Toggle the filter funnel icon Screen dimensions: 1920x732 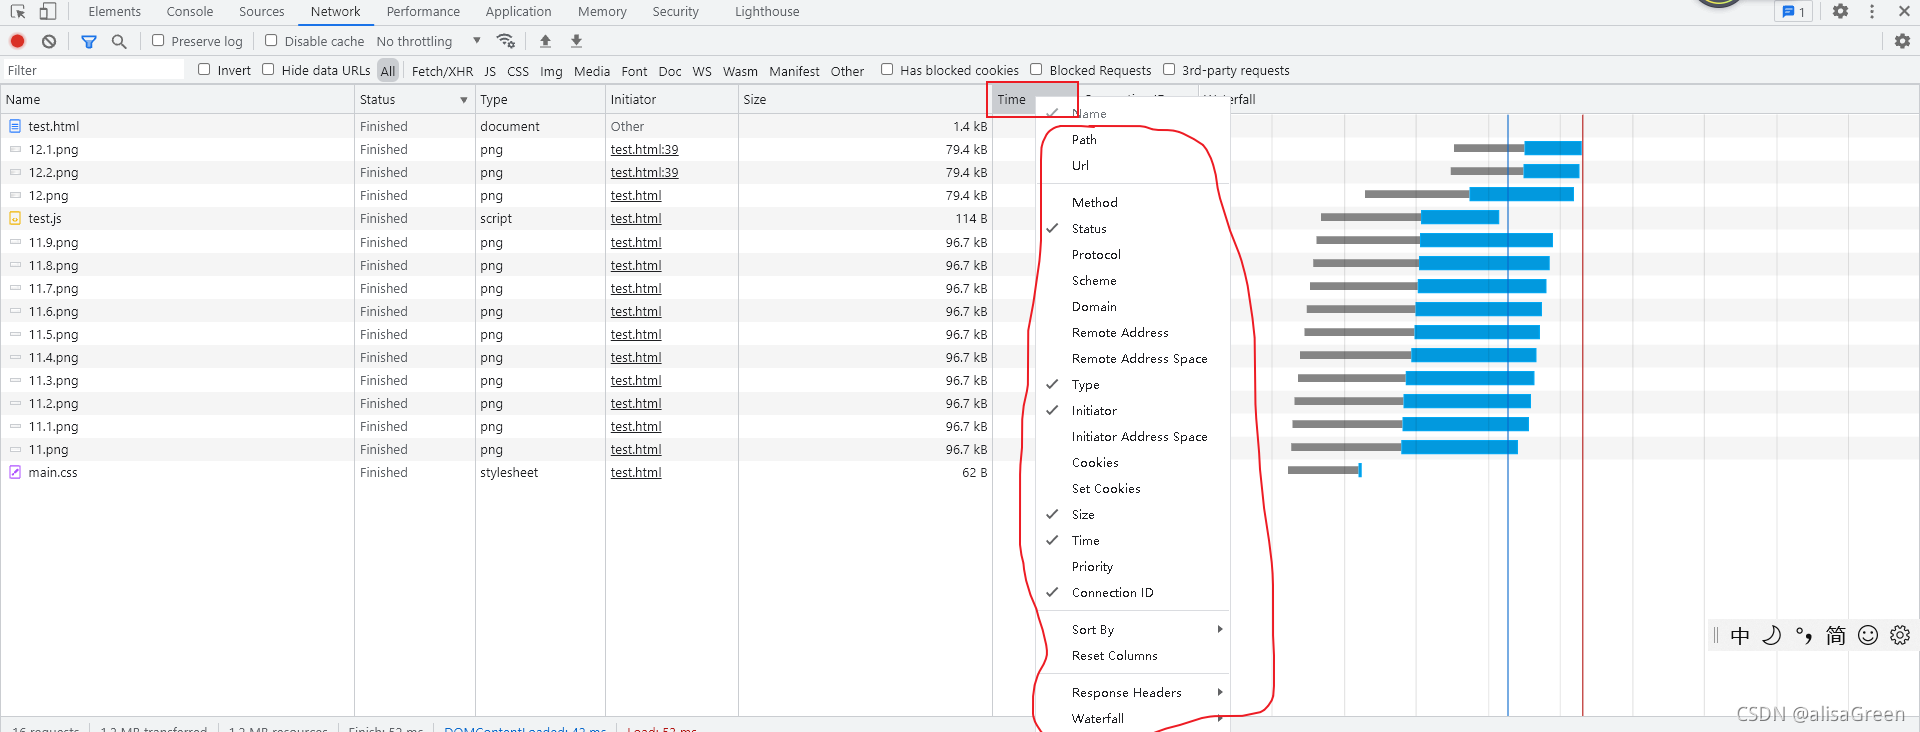pos(89,41)
